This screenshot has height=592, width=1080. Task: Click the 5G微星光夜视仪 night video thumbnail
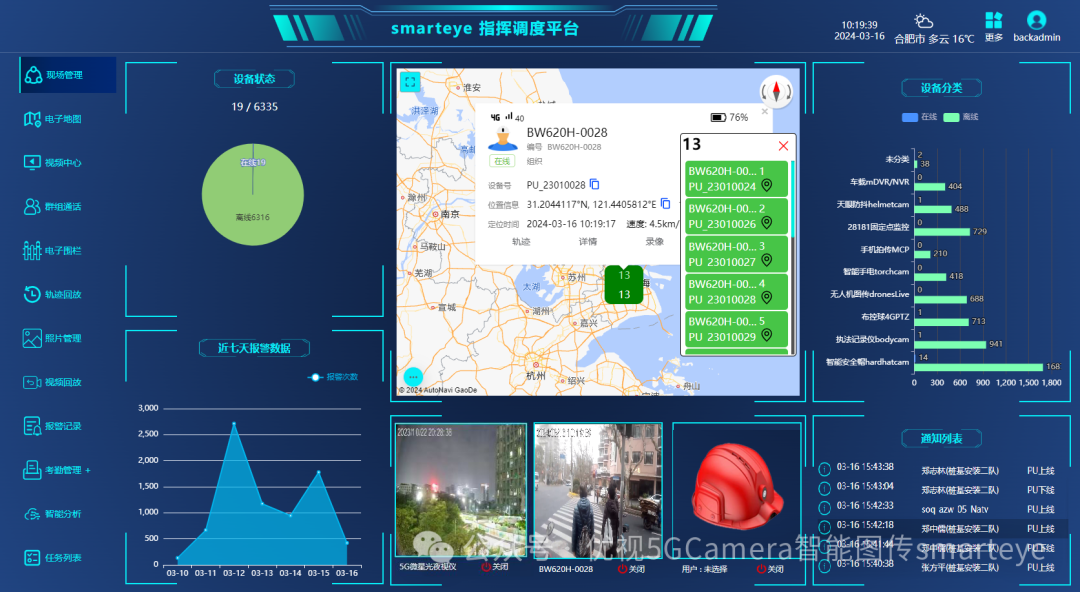(x=461, y=489)
